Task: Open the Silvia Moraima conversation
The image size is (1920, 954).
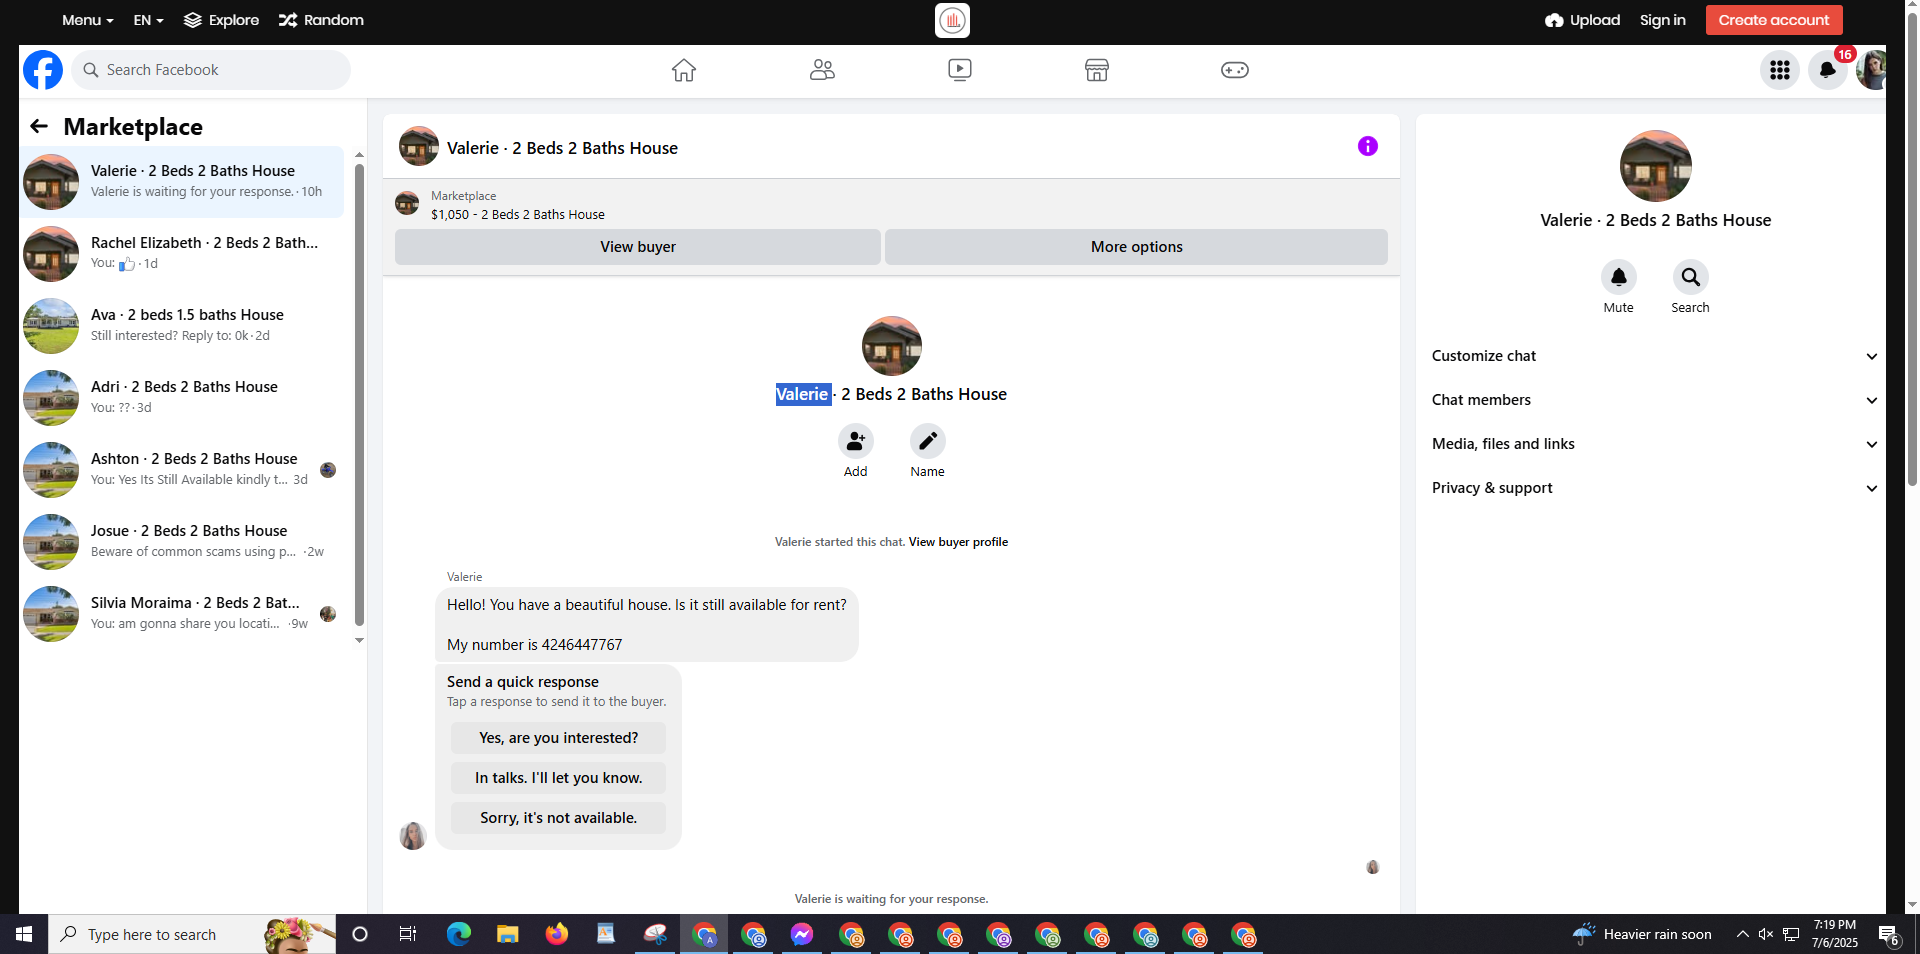Action: coord(182,613)
